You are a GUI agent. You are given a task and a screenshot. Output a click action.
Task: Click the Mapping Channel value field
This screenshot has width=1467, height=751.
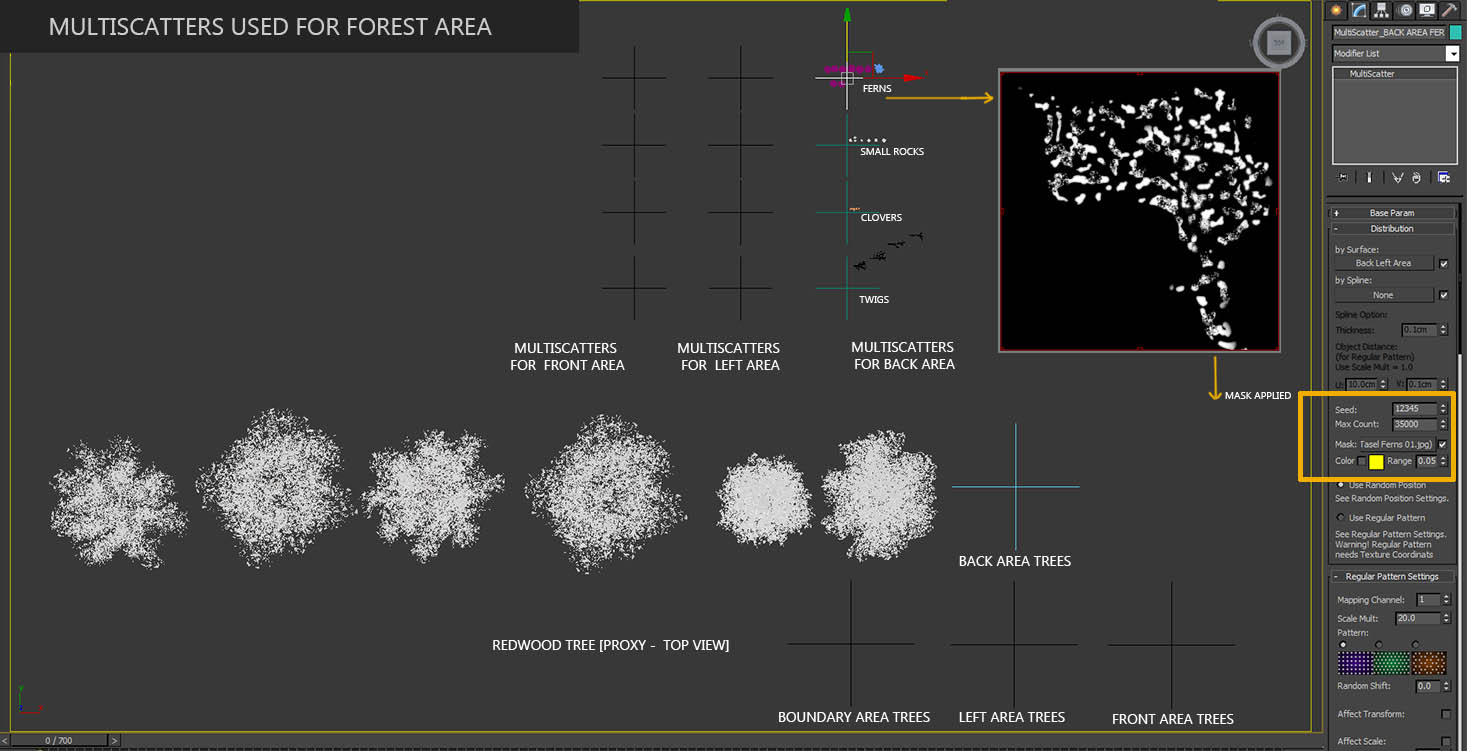coord(1428,600)
